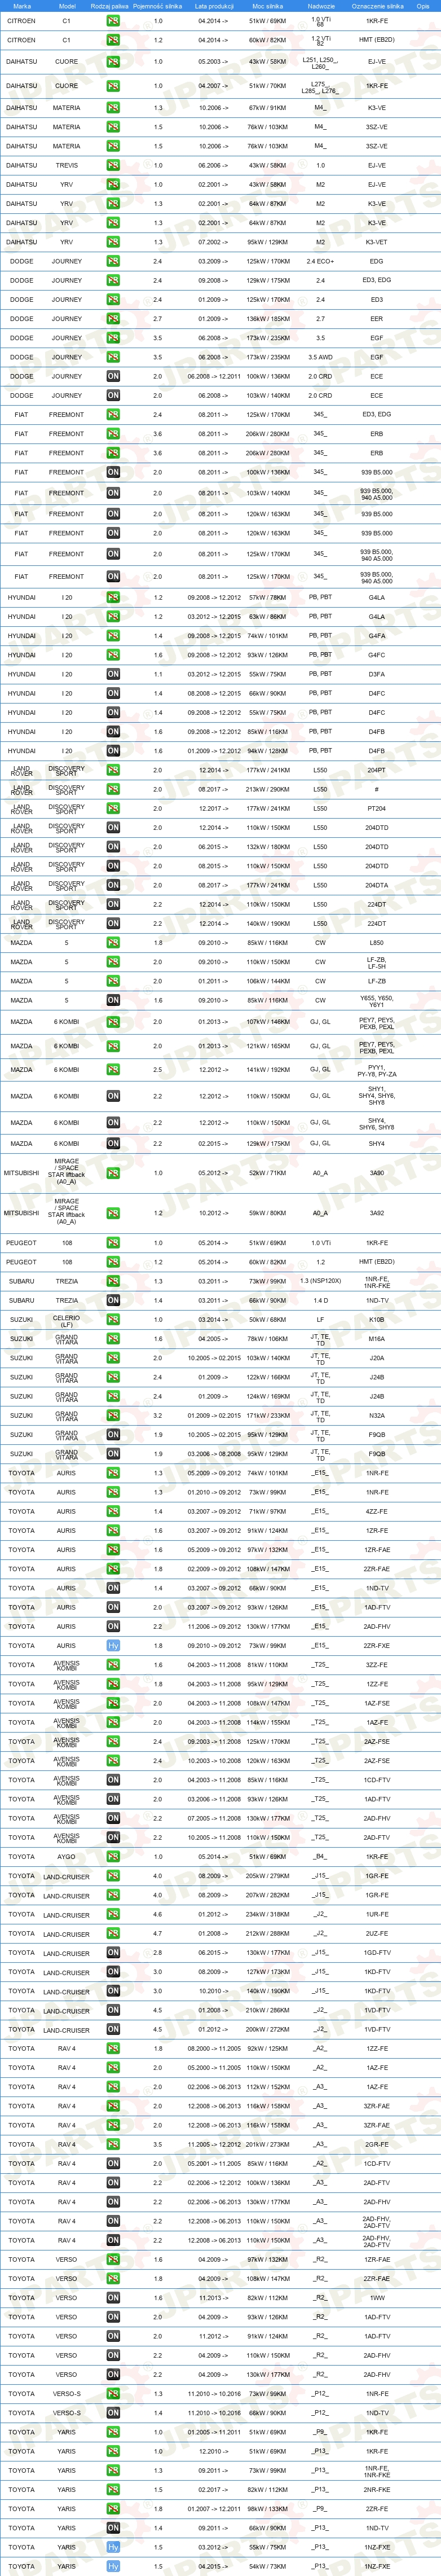This screenshot has height=2576, width=441.
Task: Click the petrol icon in the Toyota Aygo row
Action: pos(113,1856)
